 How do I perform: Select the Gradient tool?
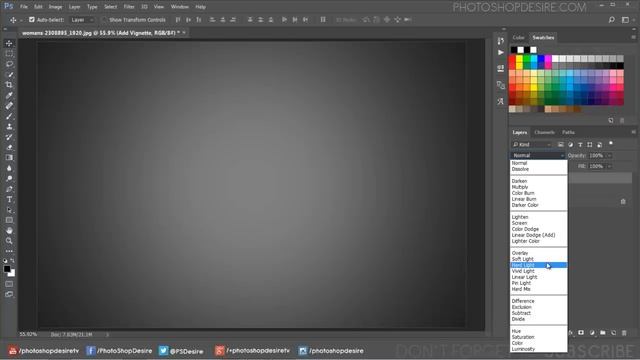pyautogui.click(x=9, y=158)
